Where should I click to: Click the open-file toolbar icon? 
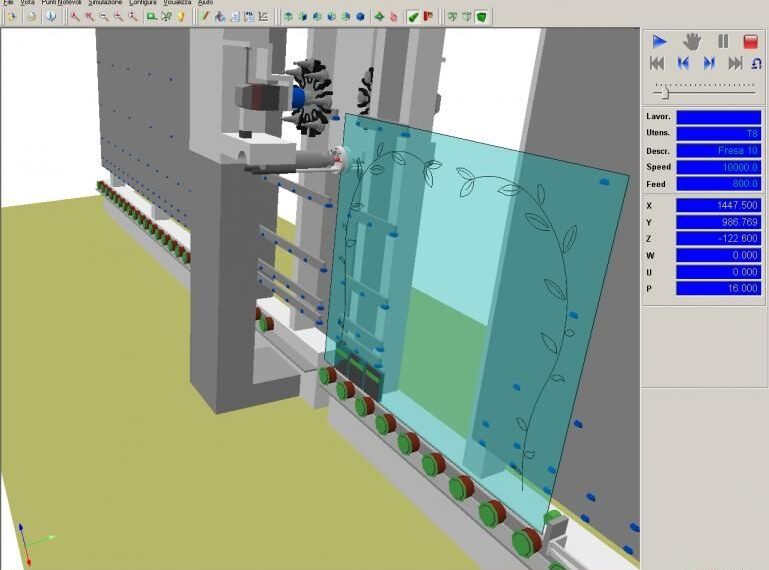(12, 17)
